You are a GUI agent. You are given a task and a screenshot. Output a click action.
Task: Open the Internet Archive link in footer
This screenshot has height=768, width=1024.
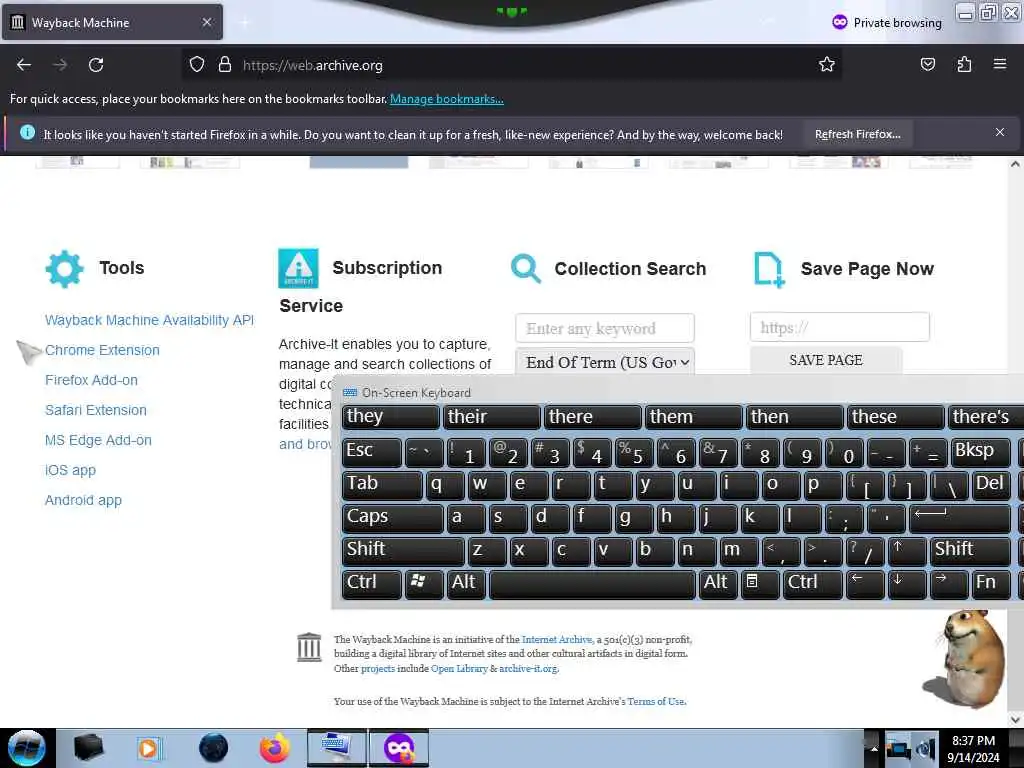tap(556, 639)
